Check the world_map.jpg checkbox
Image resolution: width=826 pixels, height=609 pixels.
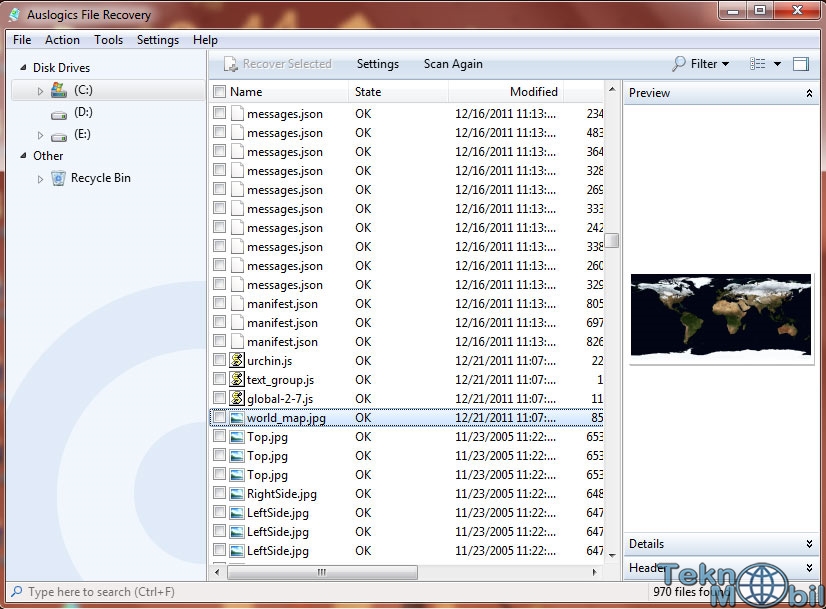tap(219, 417)
